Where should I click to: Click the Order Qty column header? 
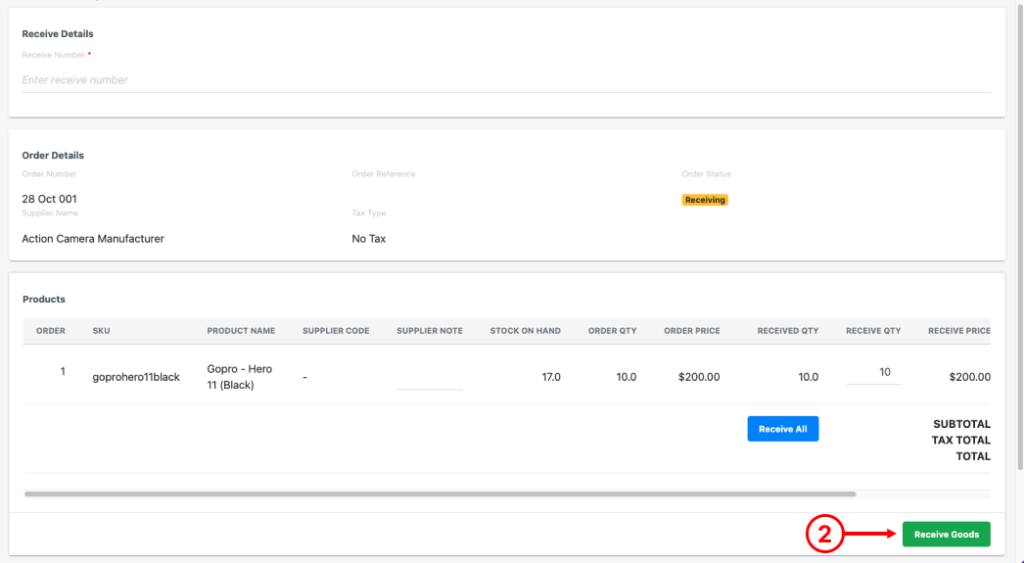612,331
